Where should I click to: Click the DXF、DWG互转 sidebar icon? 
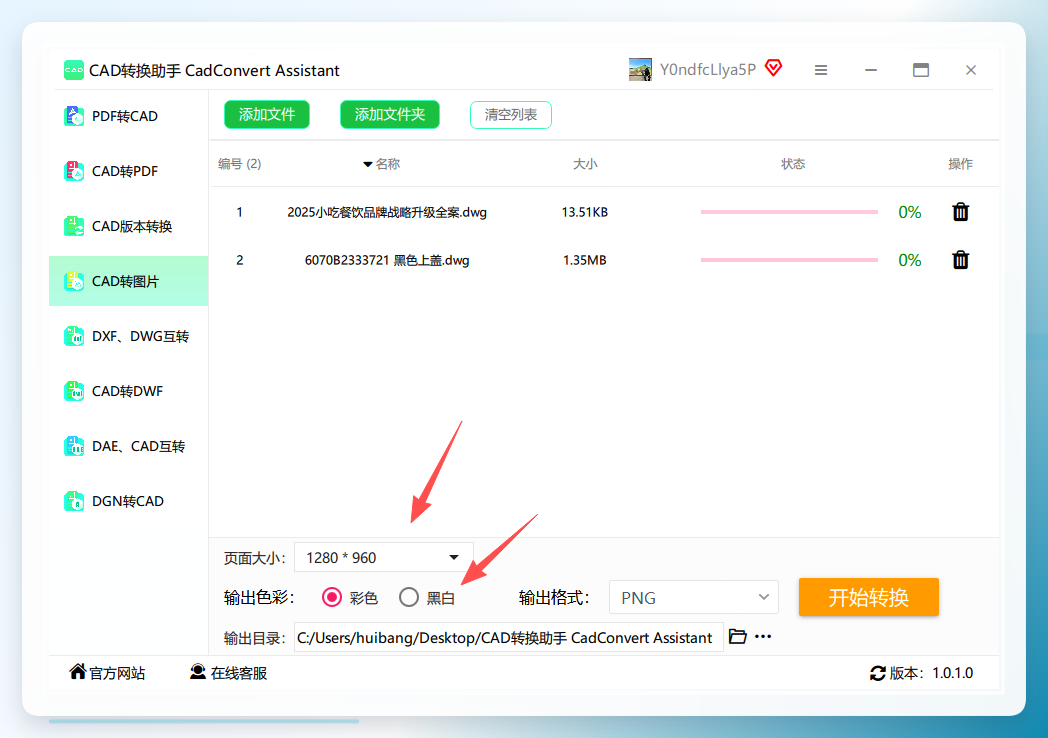click(x=74, y=336)
